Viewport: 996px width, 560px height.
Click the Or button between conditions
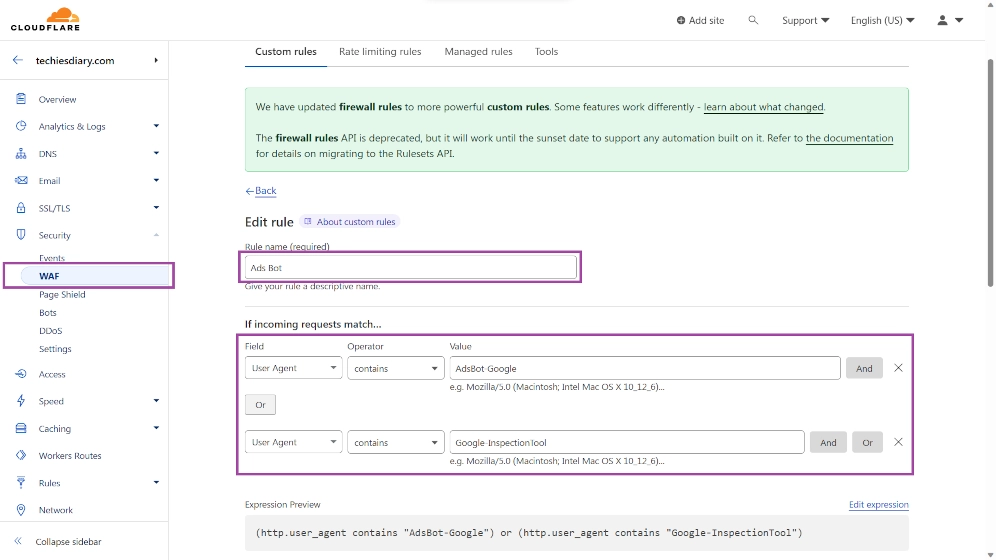point(260,404)
